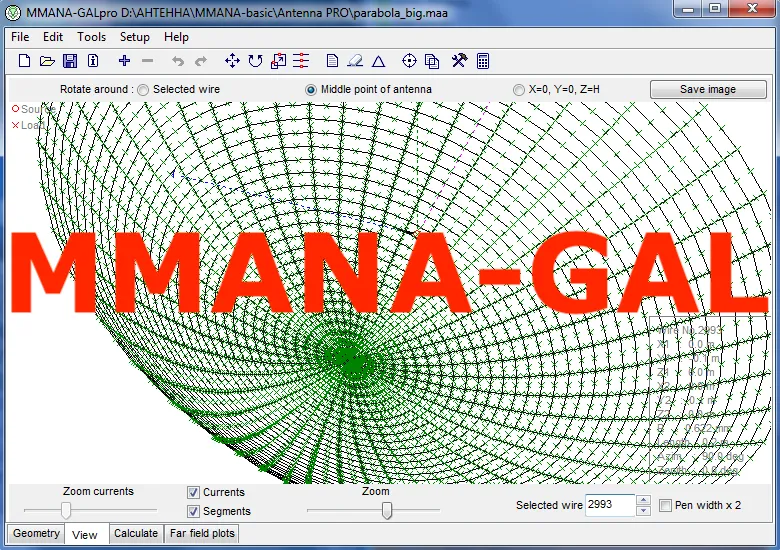Click the Source legend label
780x550 pixels.
pyautogui.click(x=34, y=109)
